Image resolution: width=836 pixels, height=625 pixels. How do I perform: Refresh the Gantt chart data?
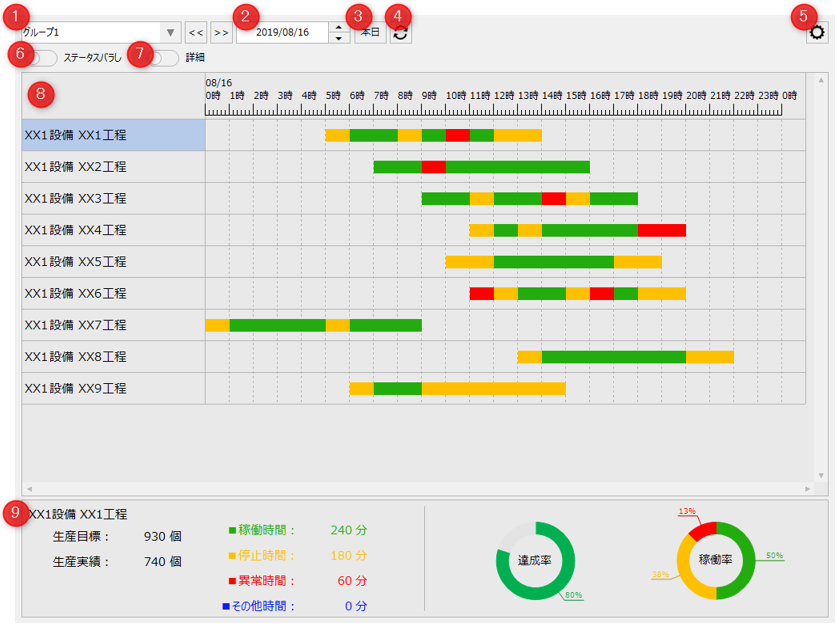400,32
